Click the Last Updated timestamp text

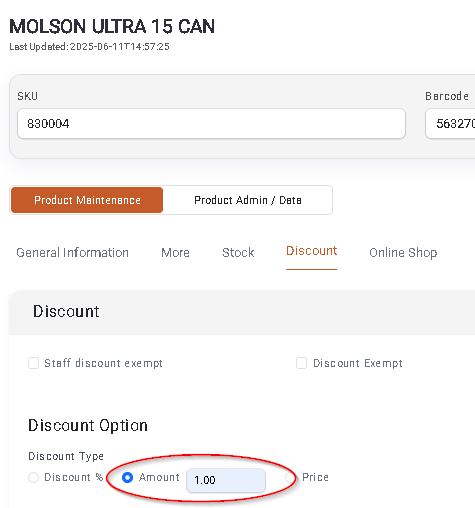(89, 47)
